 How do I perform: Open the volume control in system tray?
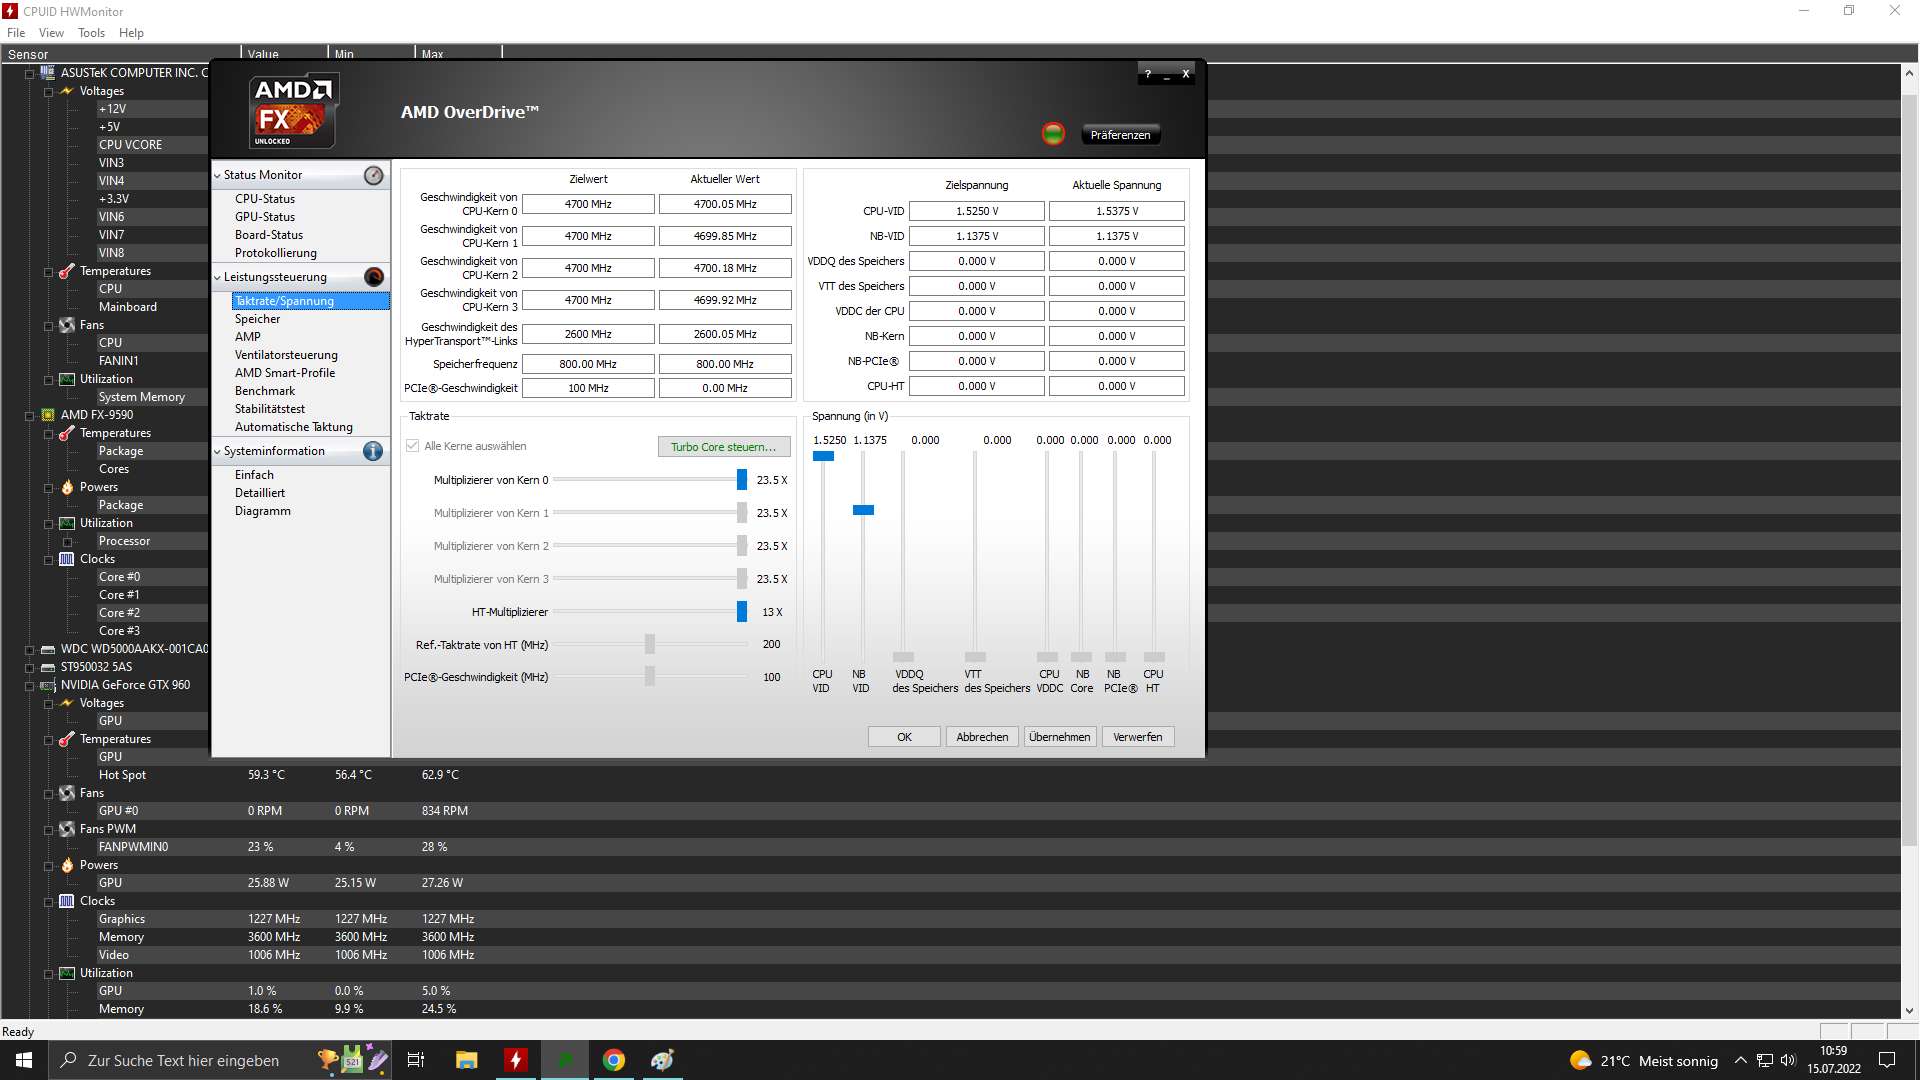1788,1060
